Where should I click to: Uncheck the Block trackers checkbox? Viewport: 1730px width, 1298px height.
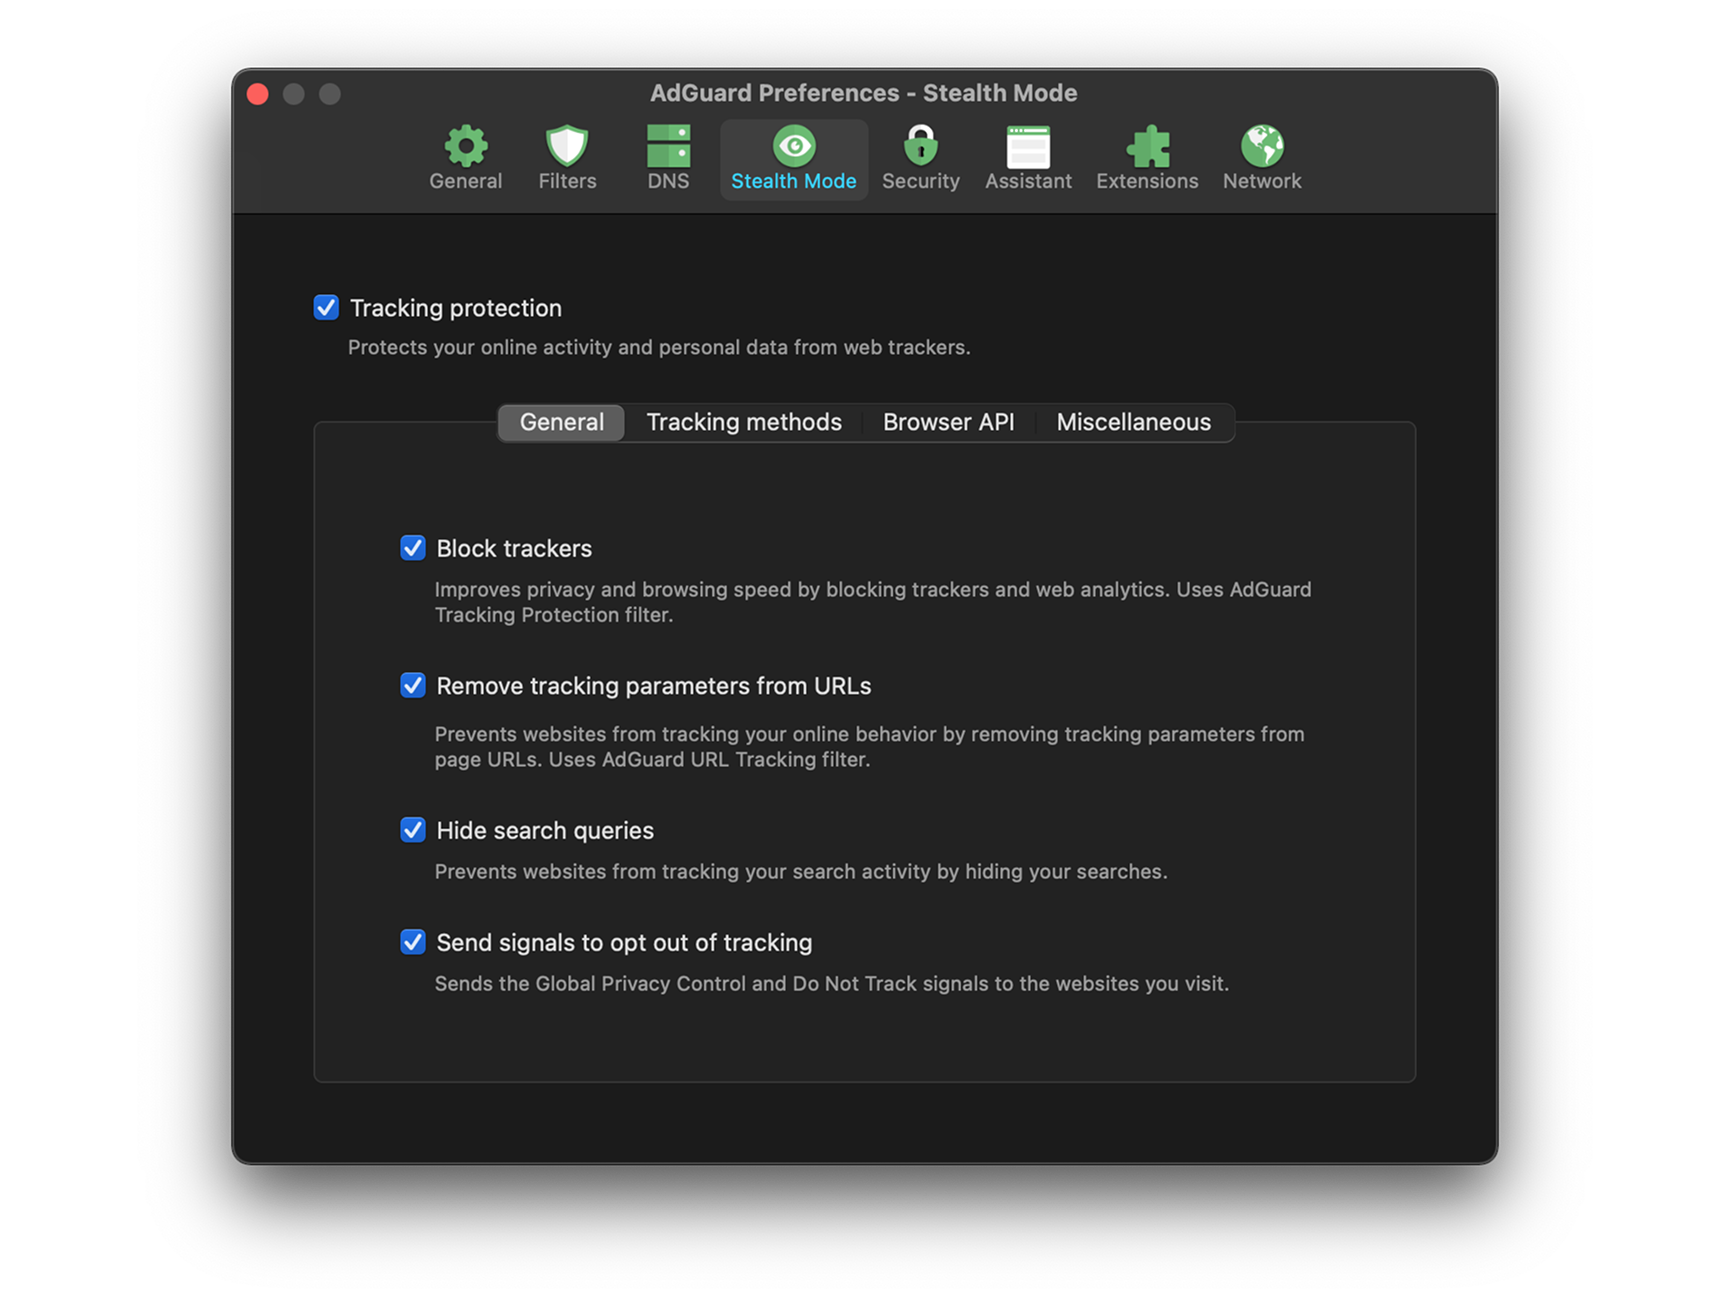[413, 548]
